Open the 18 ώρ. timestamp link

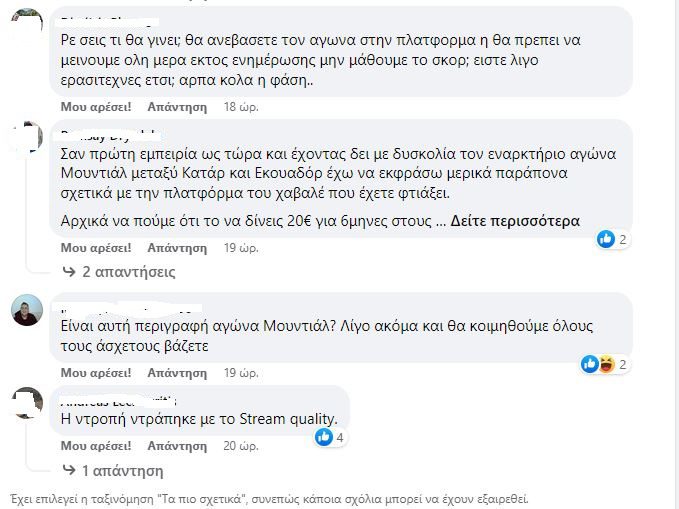pyautogui.click(x=241, y=107)
